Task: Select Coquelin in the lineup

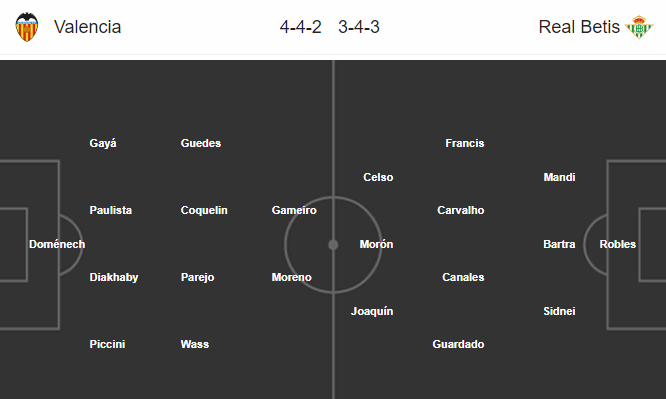Action: tap(204, 210)
